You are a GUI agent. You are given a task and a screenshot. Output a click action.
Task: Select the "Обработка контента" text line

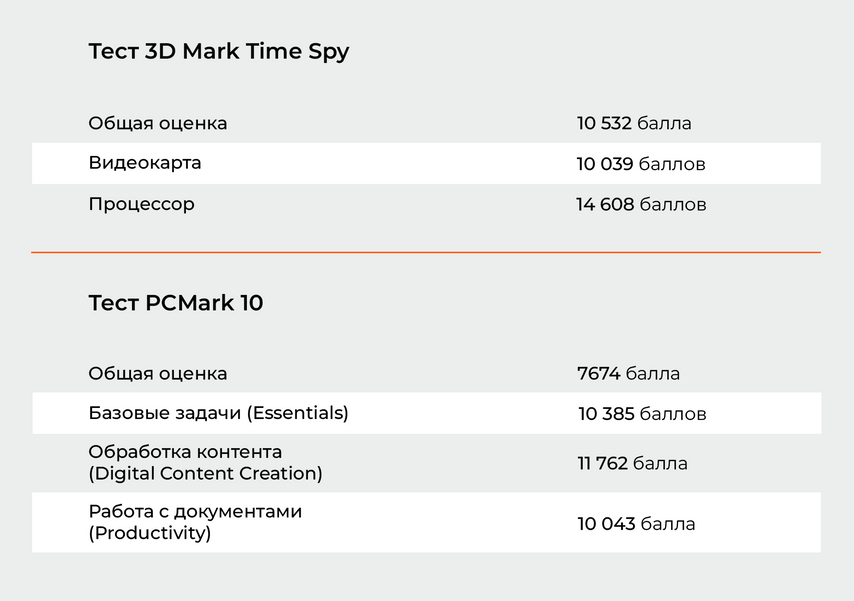[x=185, y=452]
